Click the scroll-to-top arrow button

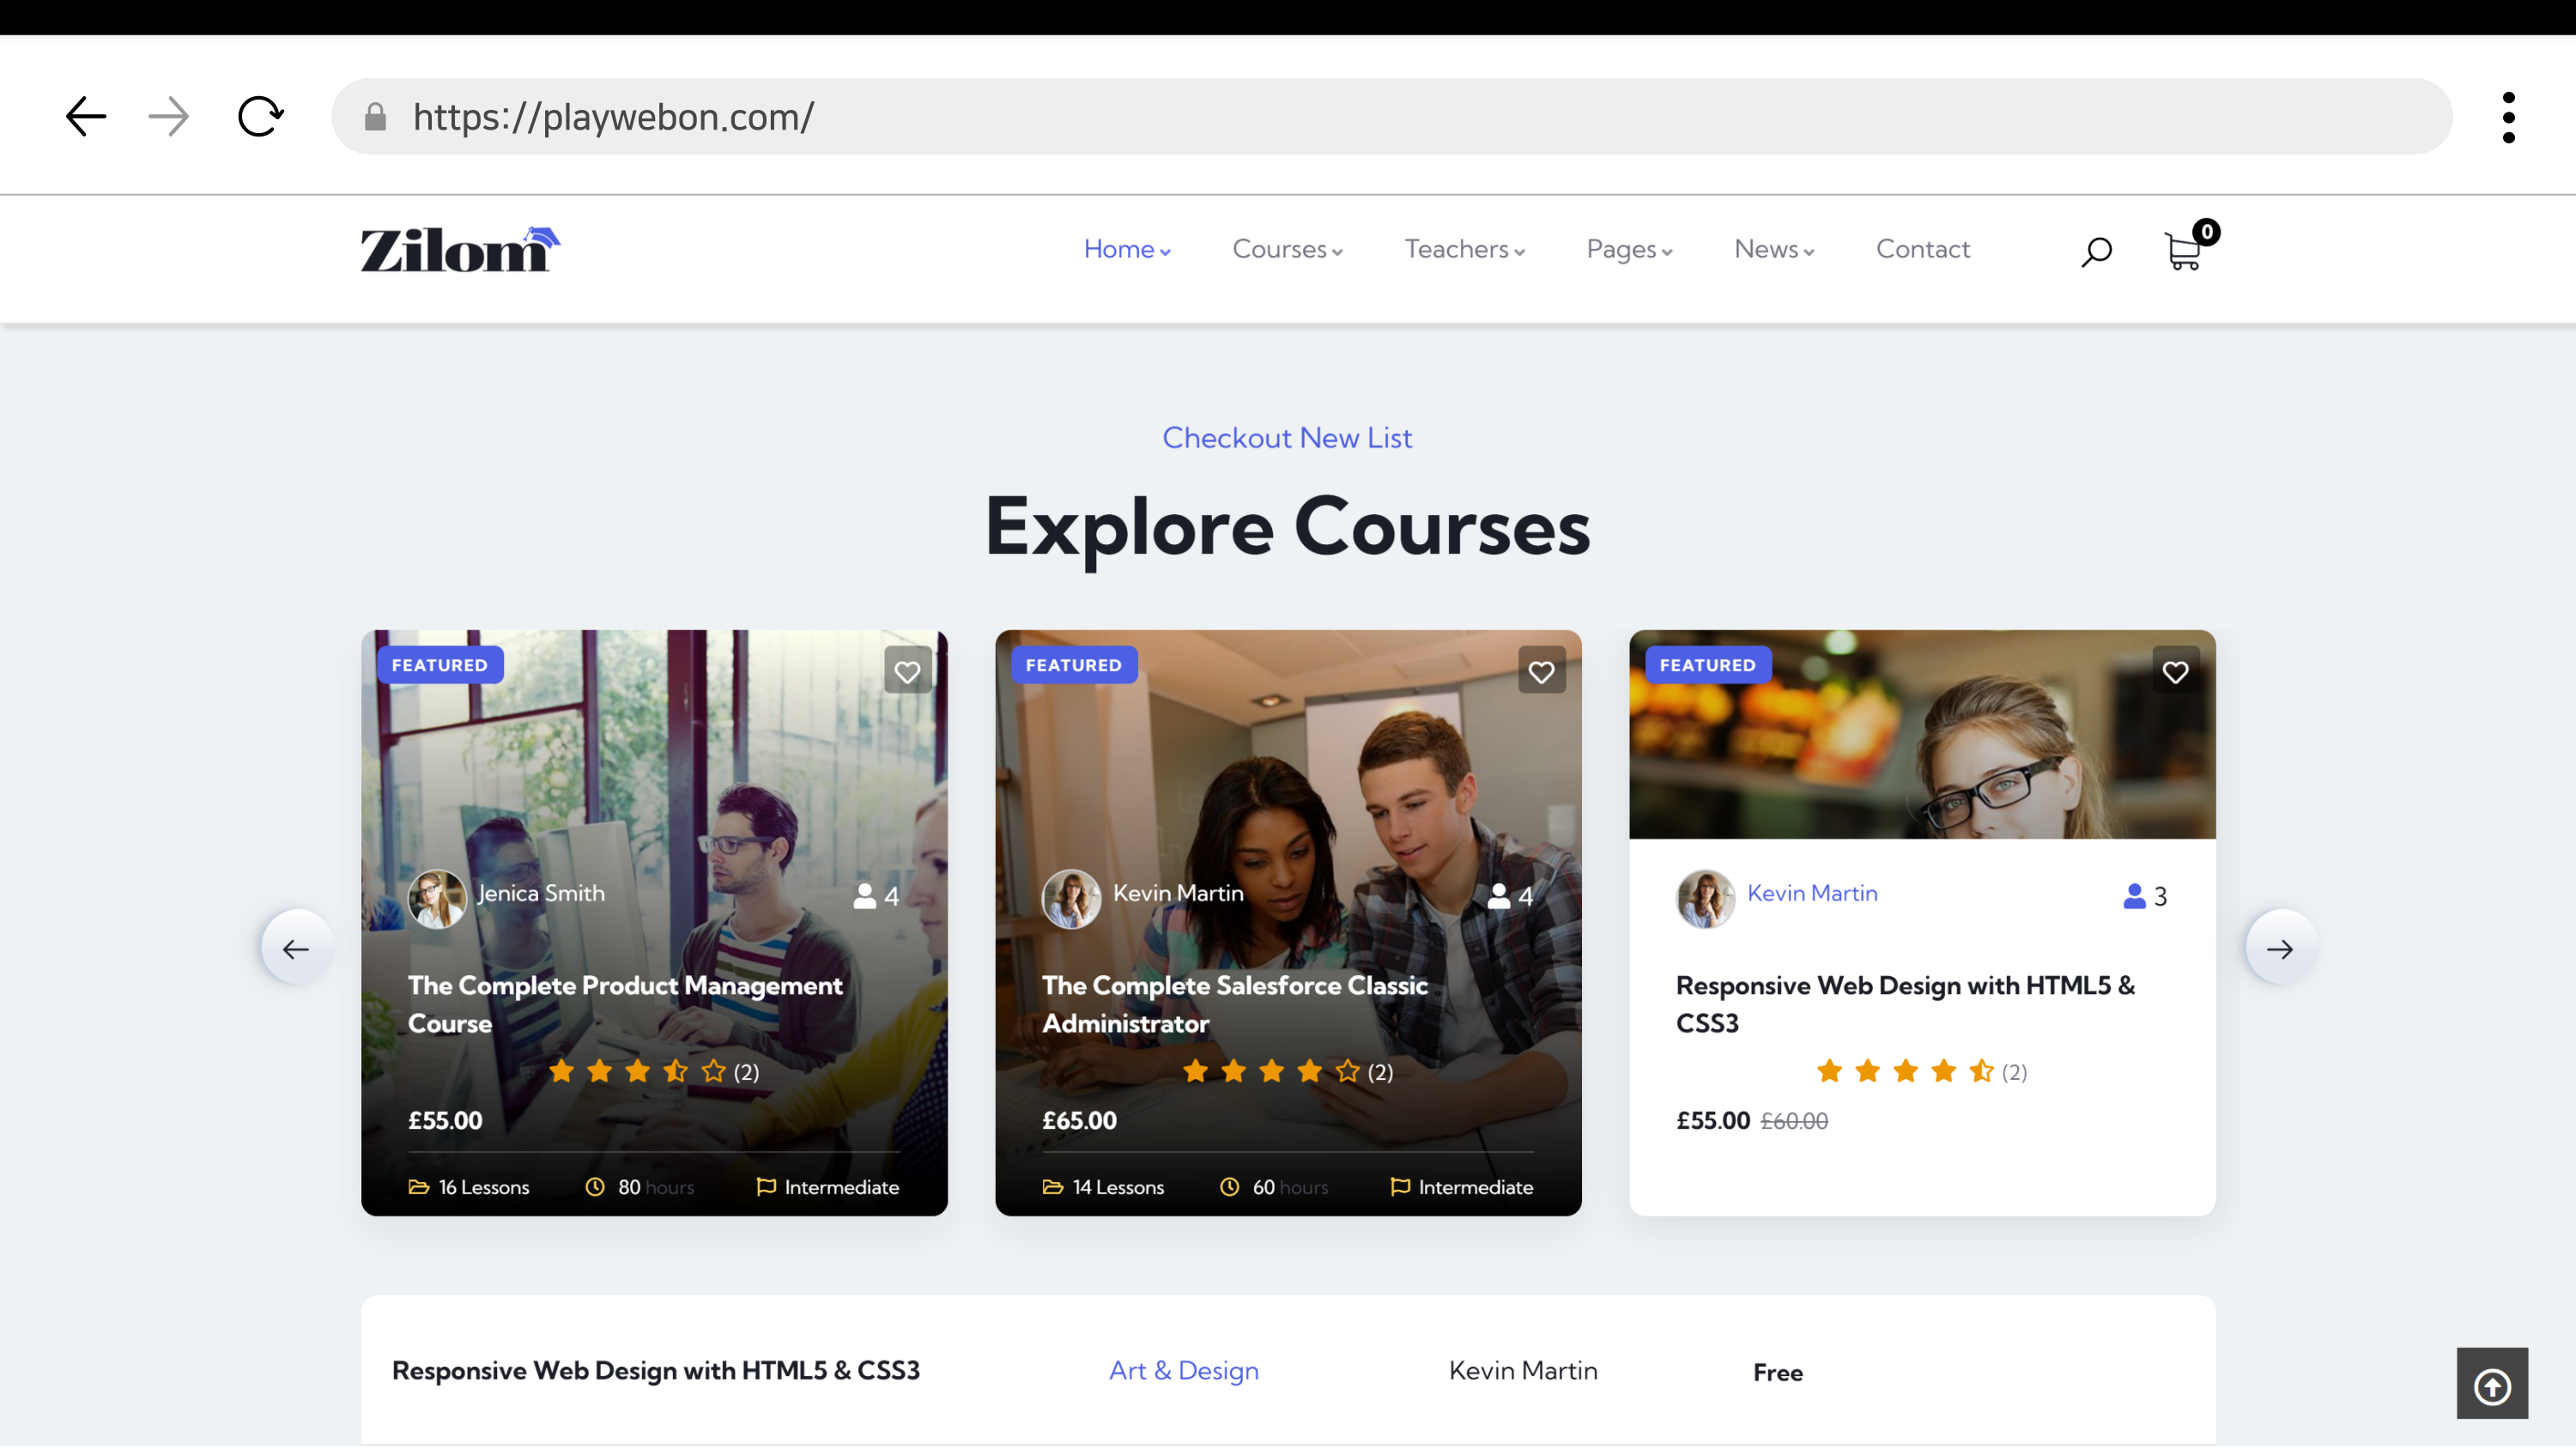click(x=2491, y=1385)
